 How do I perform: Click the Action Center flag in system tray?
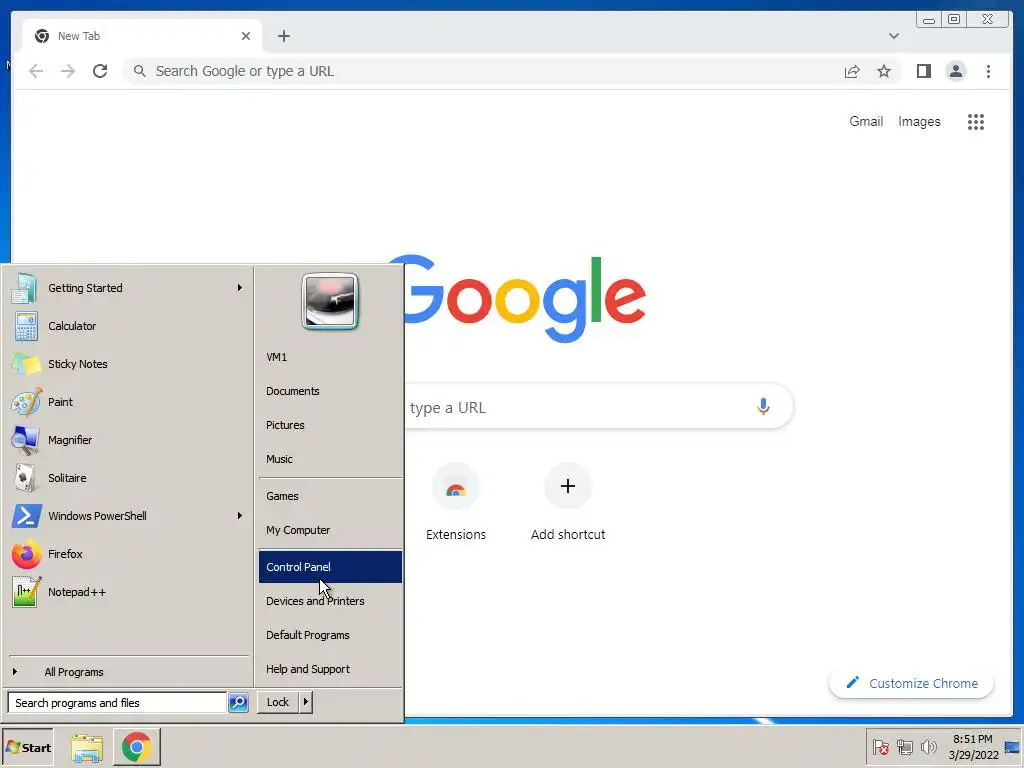pyautogui.click(x=881, y=747)
